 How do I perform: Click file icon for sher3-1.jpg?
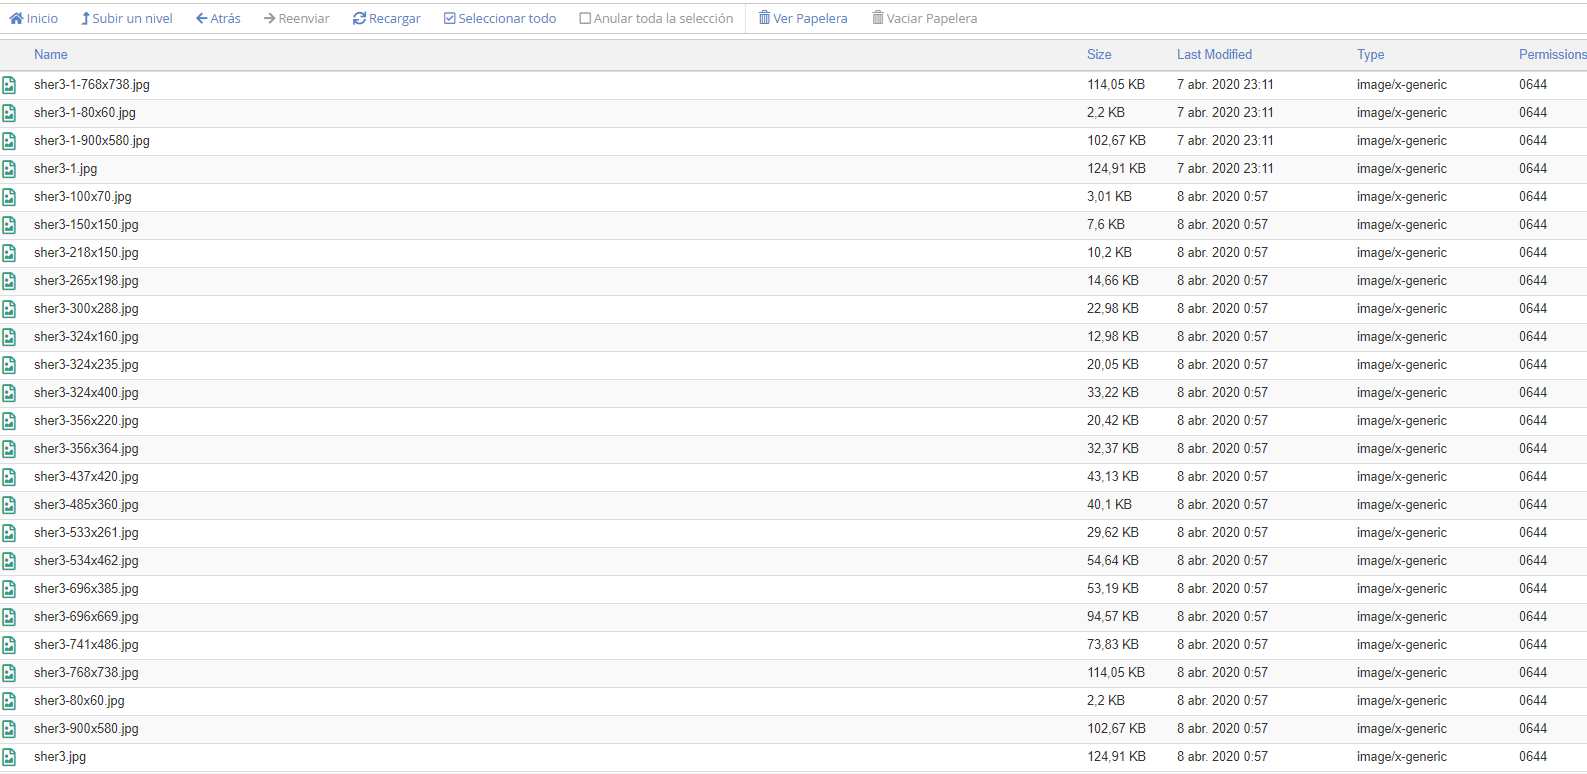coord(9,169)
